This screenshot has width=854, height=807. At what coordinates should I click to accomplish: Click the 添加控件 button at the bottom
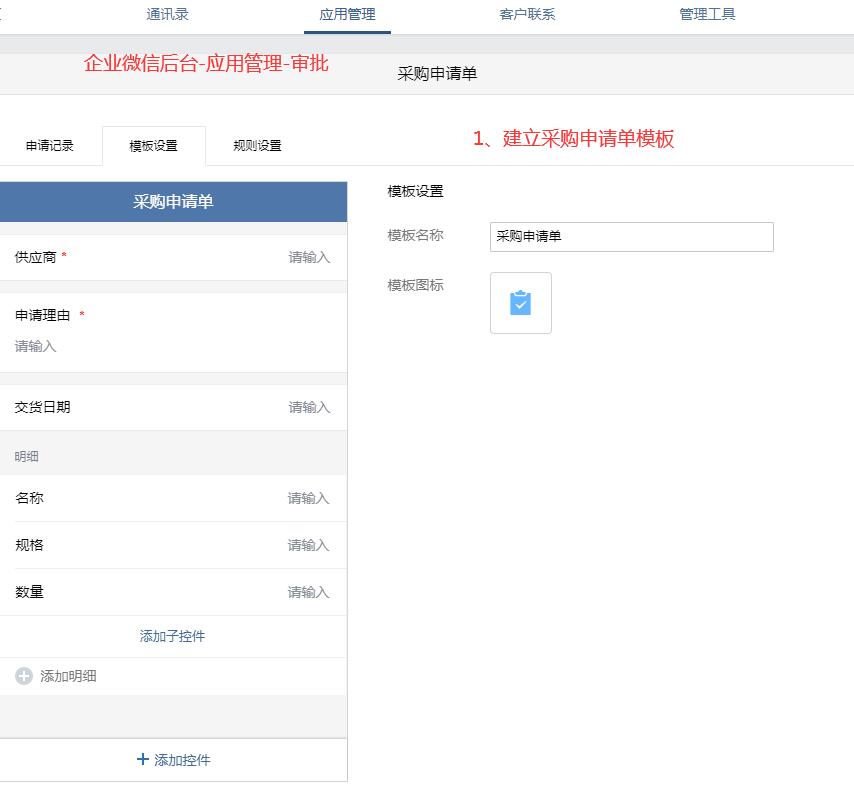(174, 760)
